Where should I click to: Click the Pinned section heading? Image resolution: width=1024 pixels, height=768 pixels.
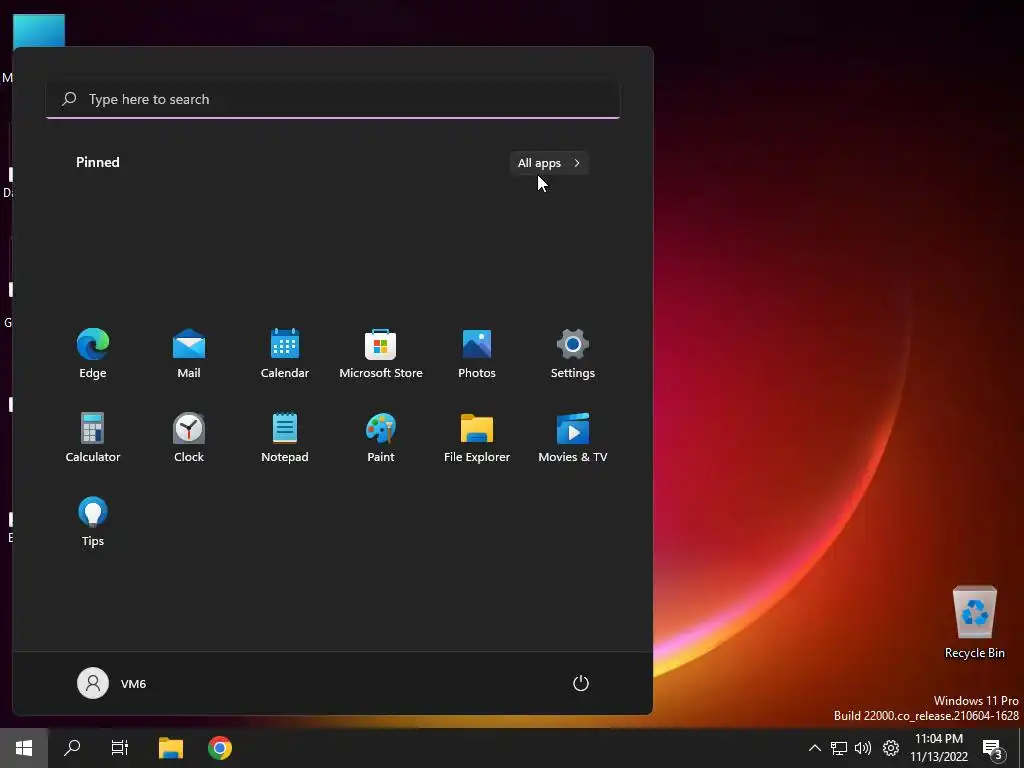coord(97,162)
